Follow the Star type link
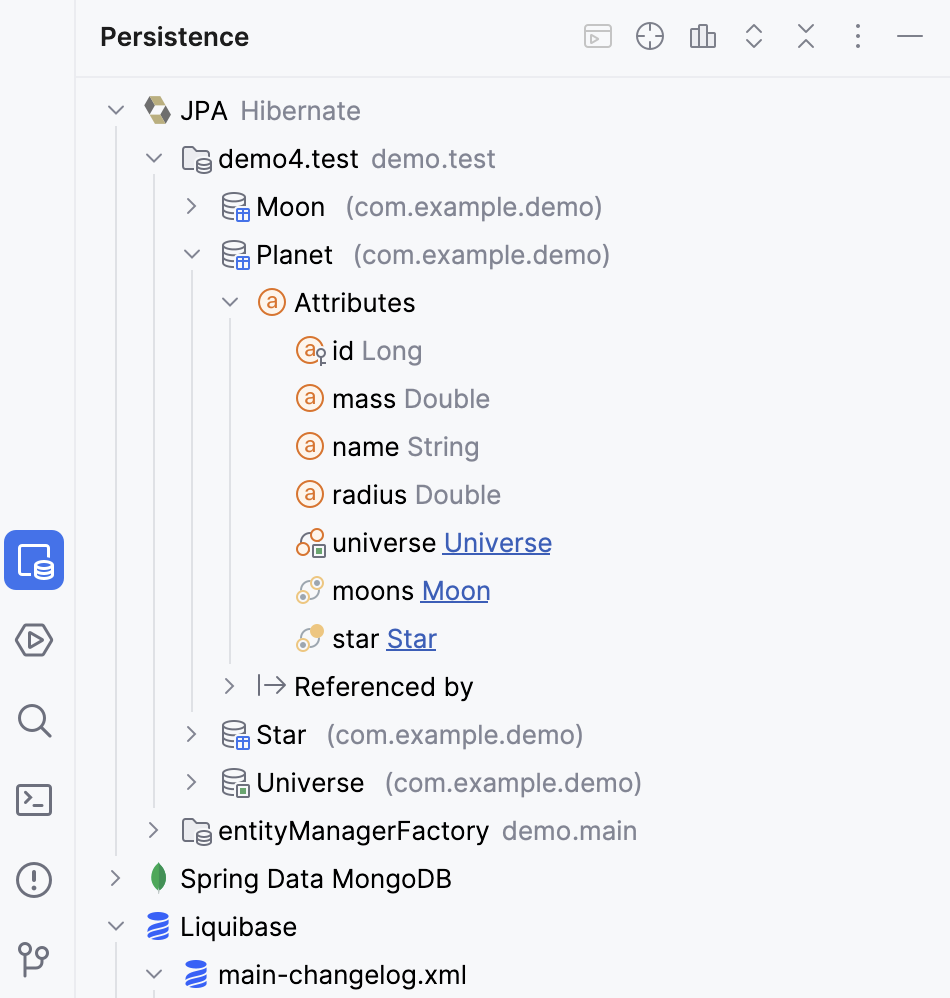 pos(412,638)
